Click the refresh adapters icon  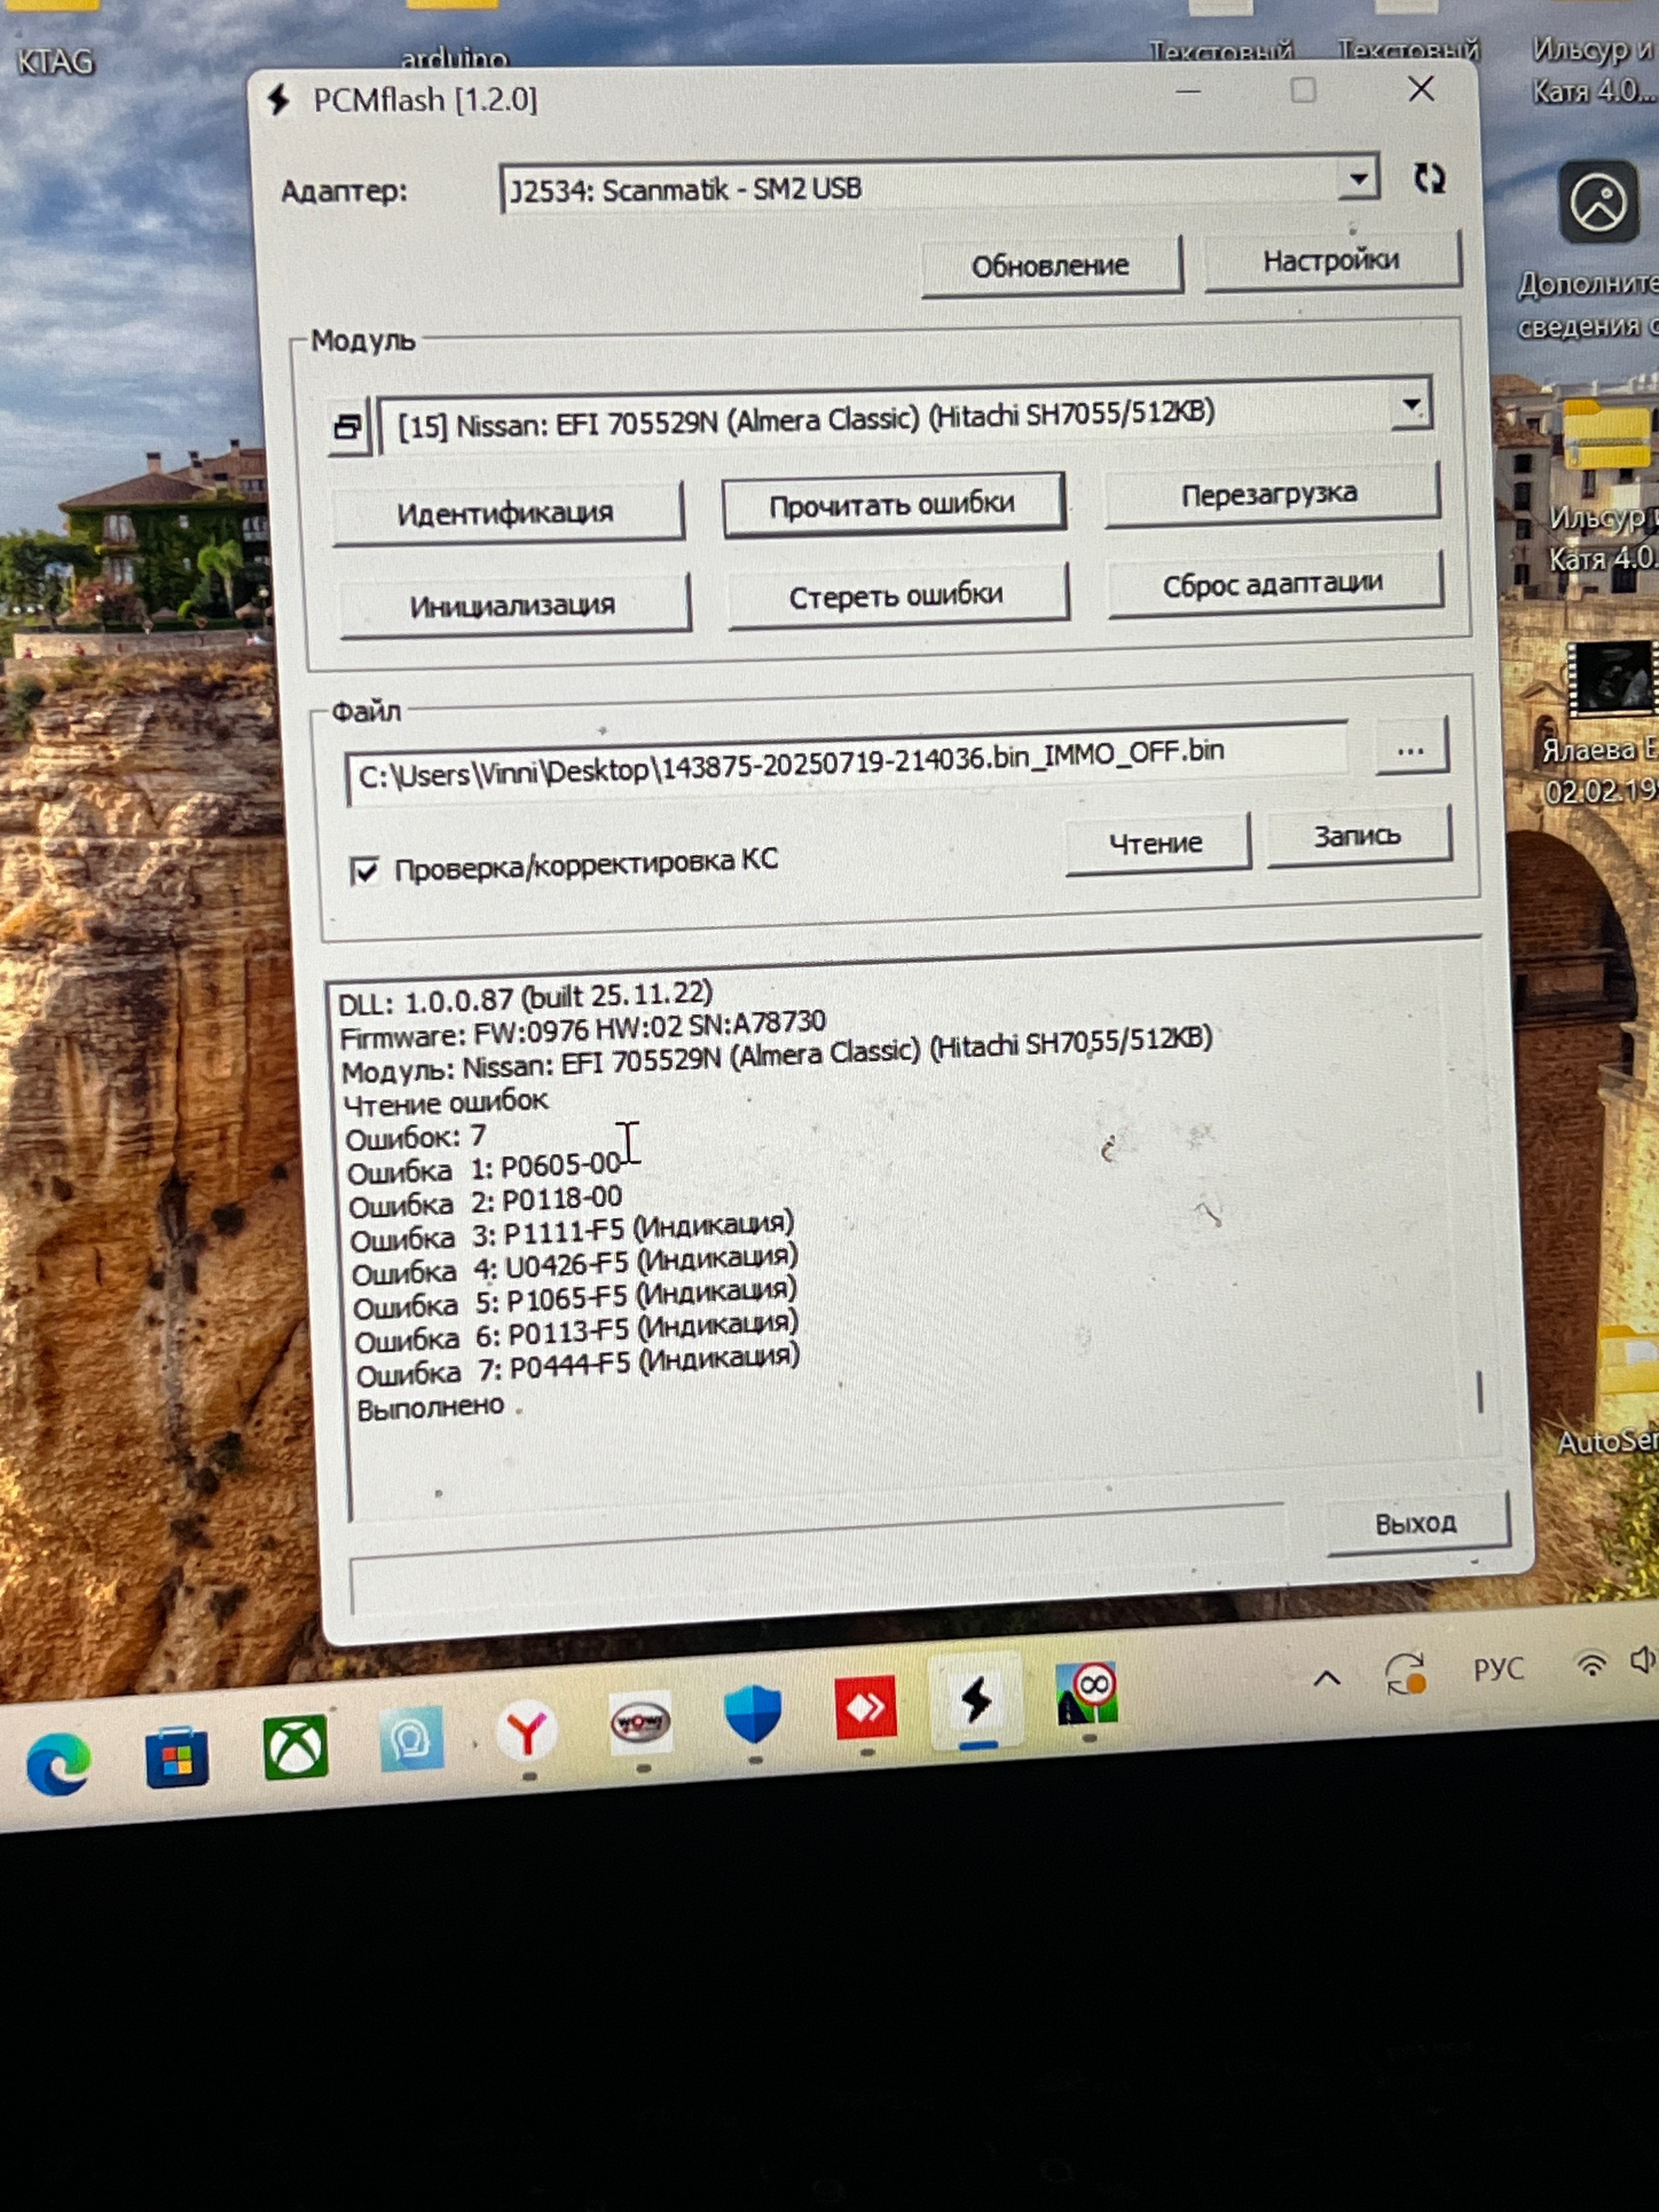coord(1429,179)
